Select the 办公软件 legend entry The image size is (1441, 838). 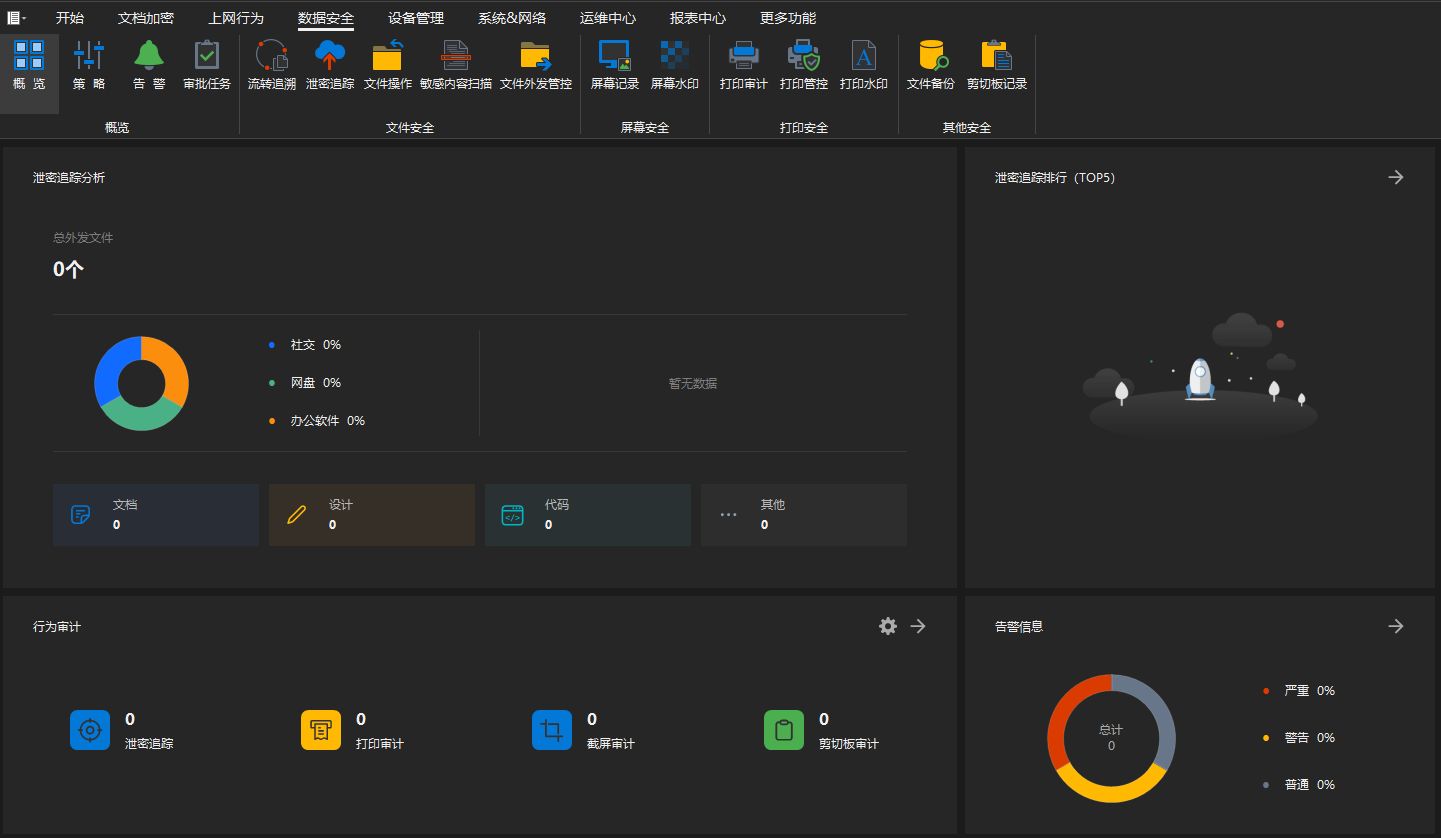(317, 420)
